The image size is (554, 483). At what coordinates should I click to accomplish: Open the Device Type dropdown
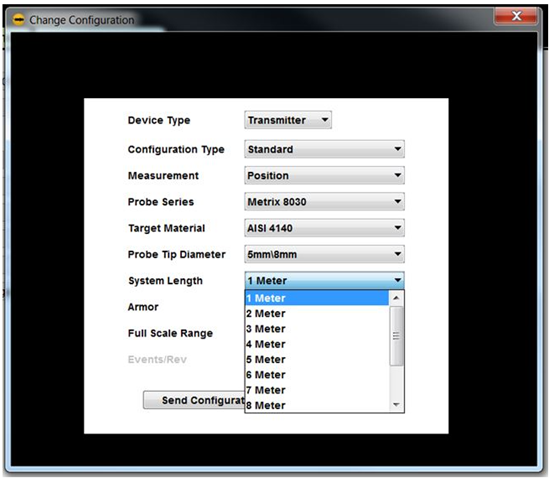pyautogui.click(x=288, y=120)
